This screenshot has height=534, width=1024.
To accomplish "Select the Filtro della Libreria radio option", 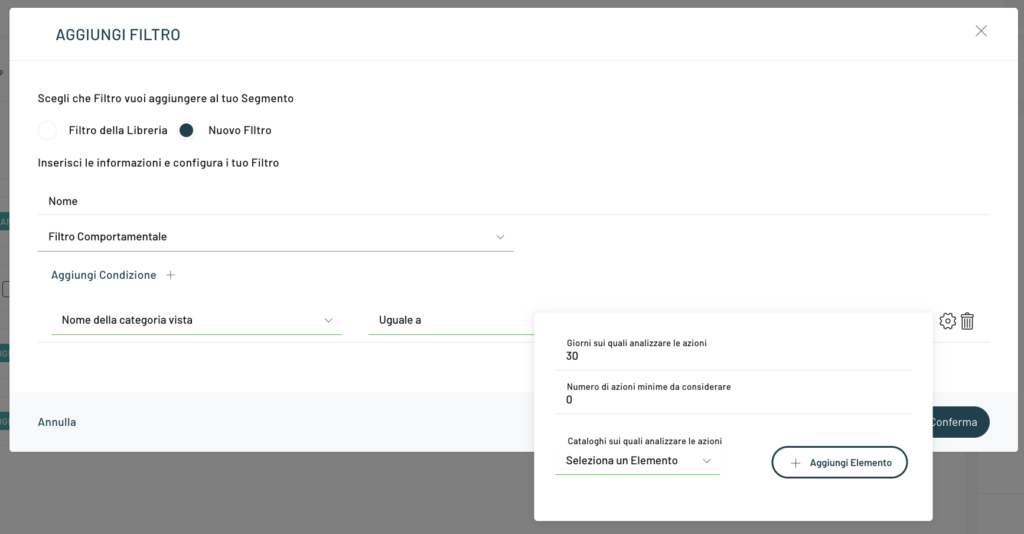I will tap(47, 130).
